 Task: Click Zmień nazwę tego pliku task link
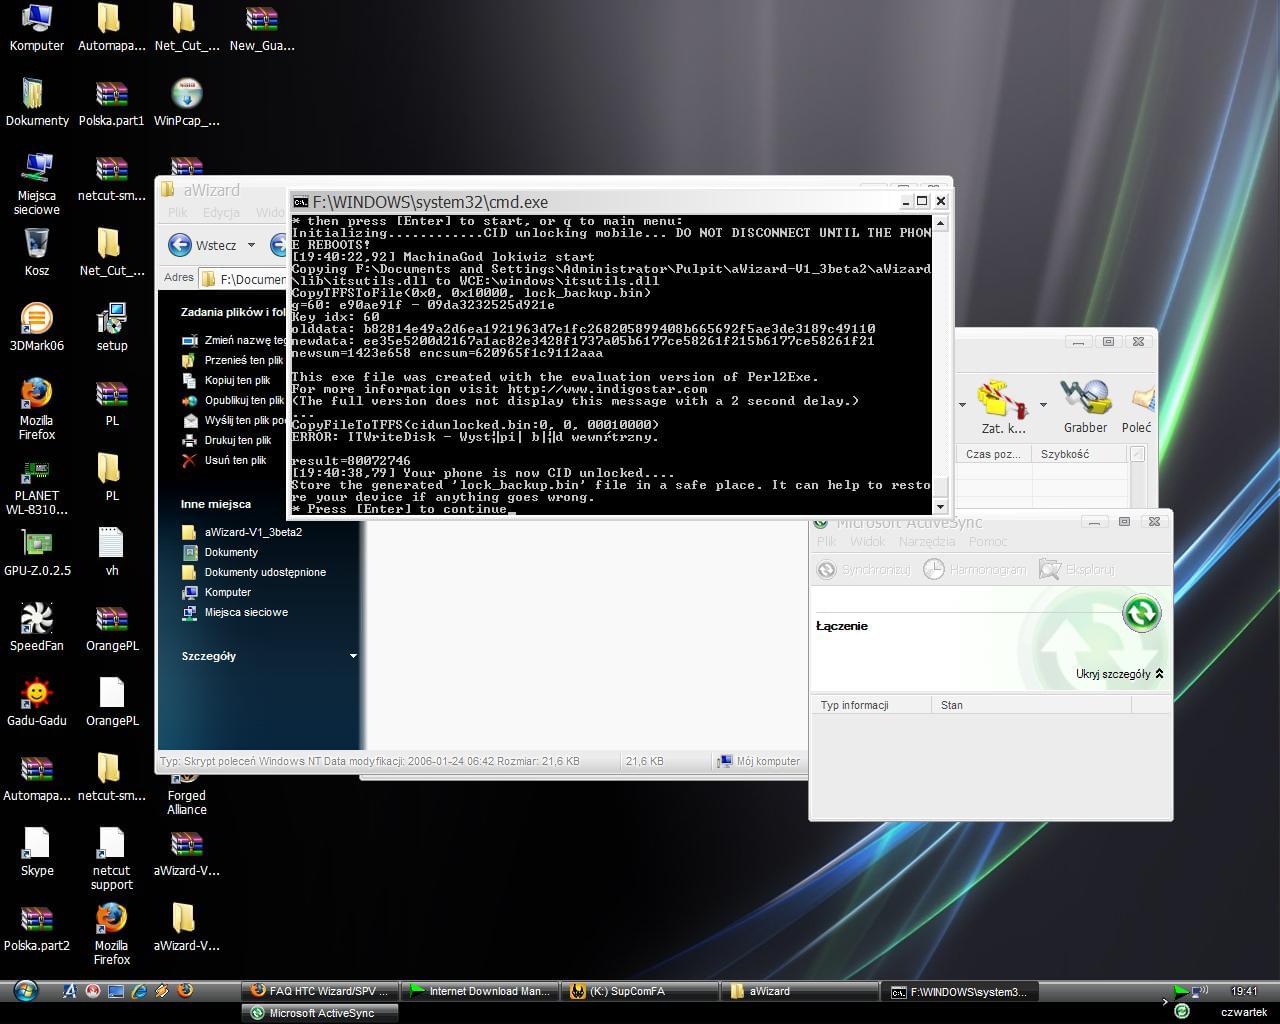234,340
